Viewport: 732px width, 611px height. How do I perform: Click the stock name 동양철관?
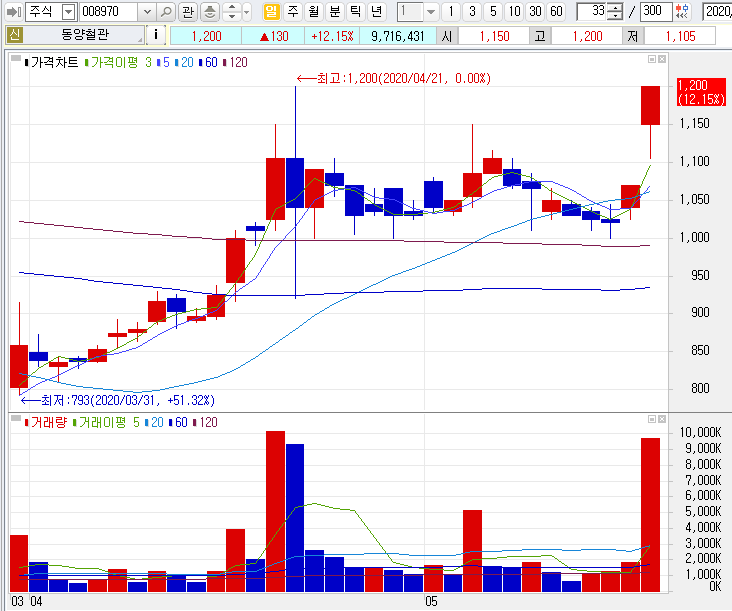point(84,35)
